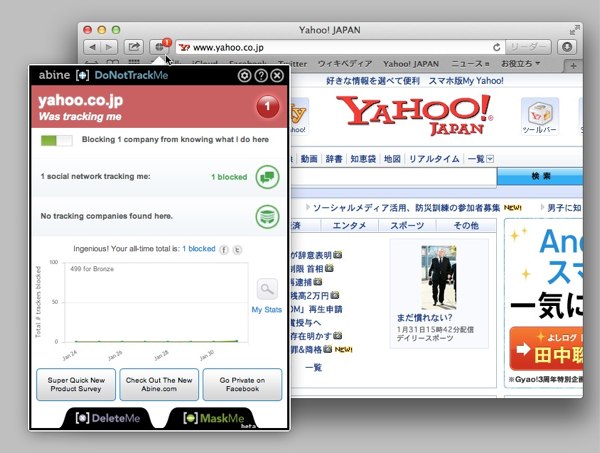Click the ツールバー cube icon
600x453 pixels.
[x=540, y=116]
